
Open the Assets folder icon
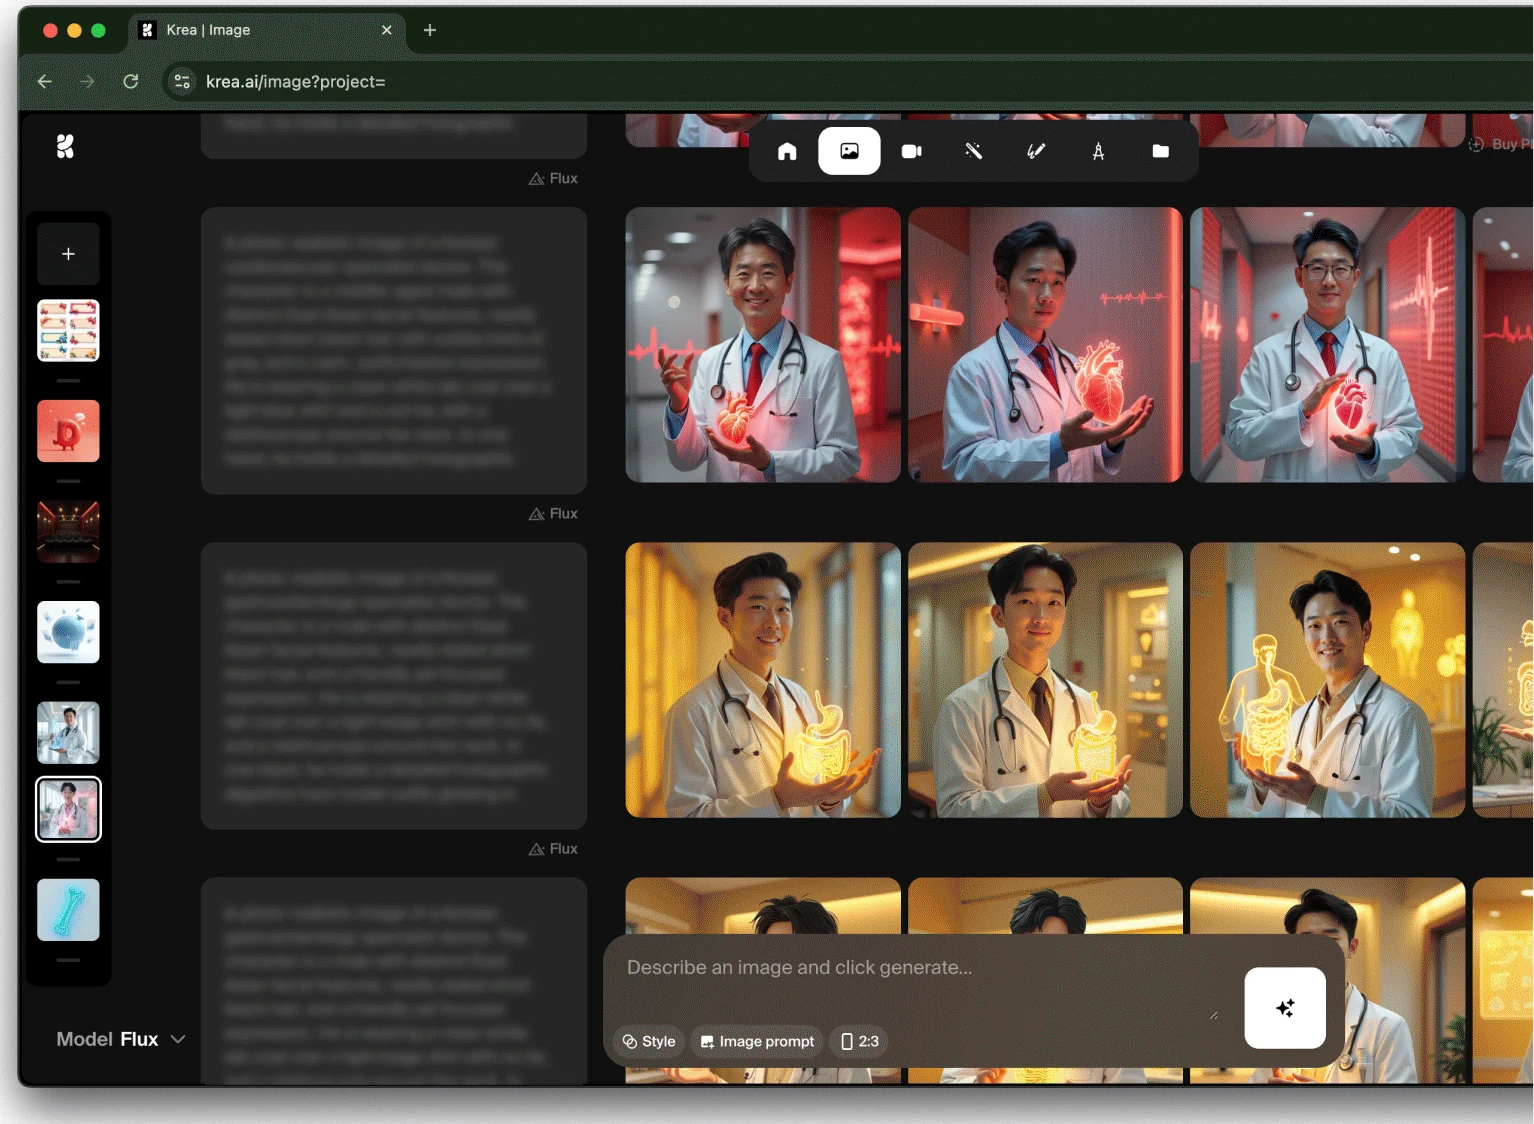pos(1160,151)
